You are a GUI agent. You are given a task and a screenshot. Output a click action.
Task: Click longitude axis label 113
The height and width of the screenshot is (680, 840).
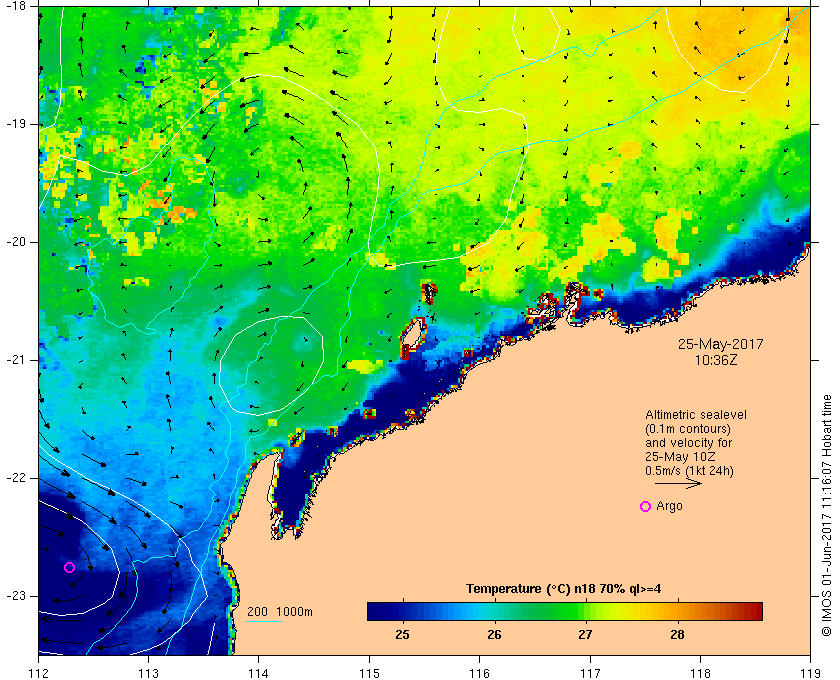148,672
